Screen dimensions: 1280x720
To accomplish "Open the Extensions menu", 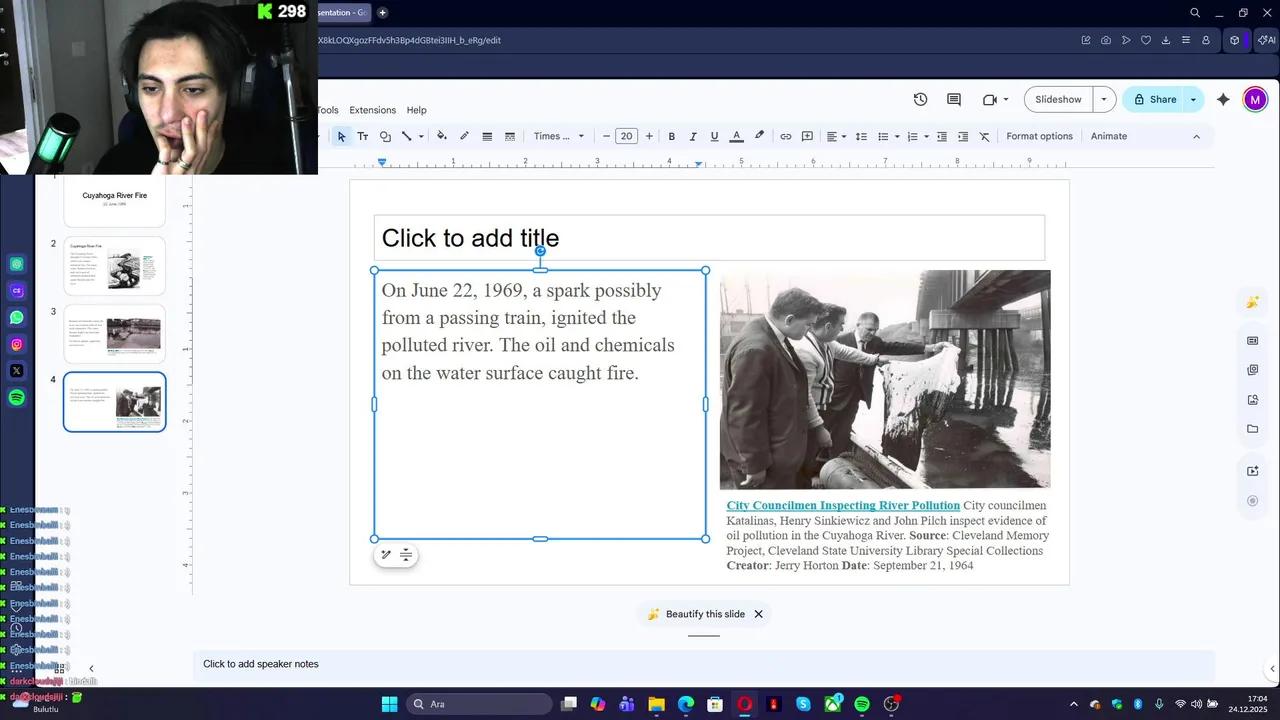I will [x=372, y=110].
